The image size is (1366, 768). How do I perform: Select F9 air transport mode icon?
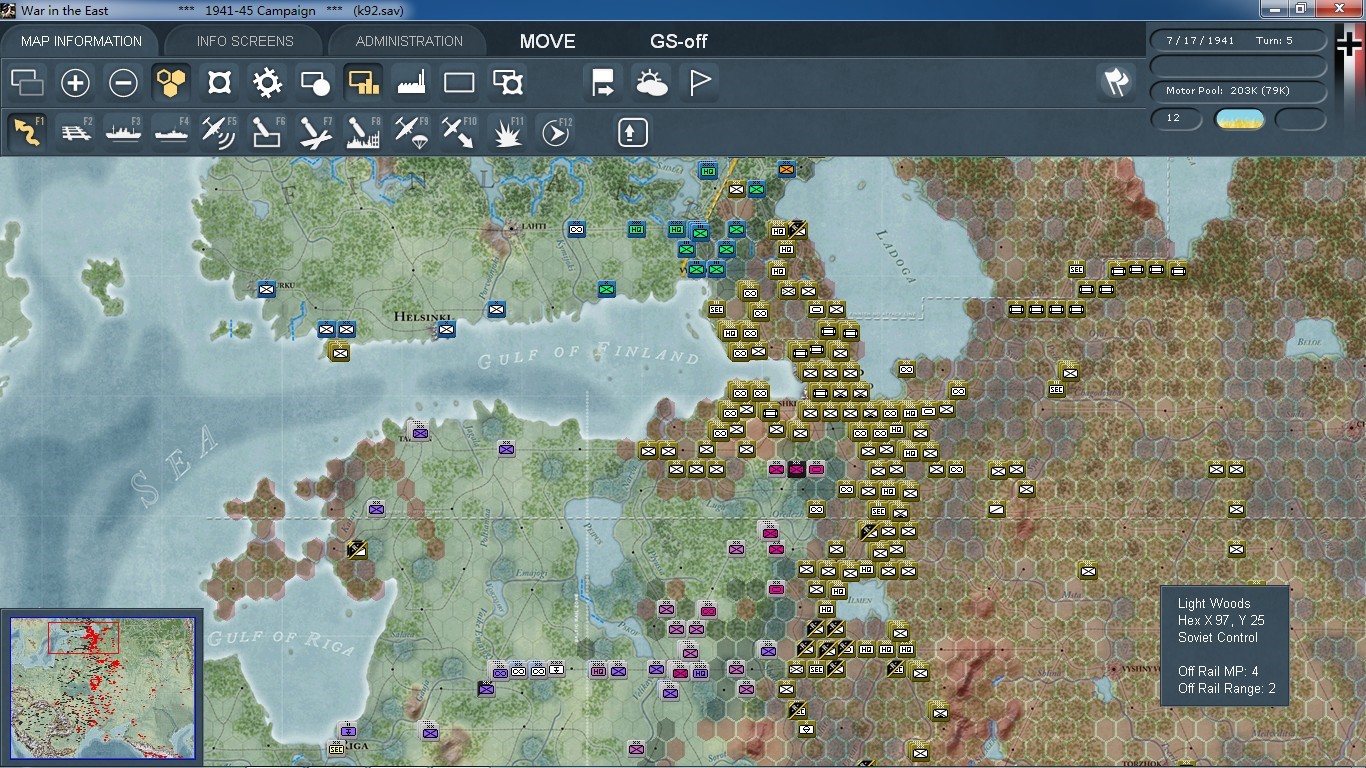(x=412, y=132)
